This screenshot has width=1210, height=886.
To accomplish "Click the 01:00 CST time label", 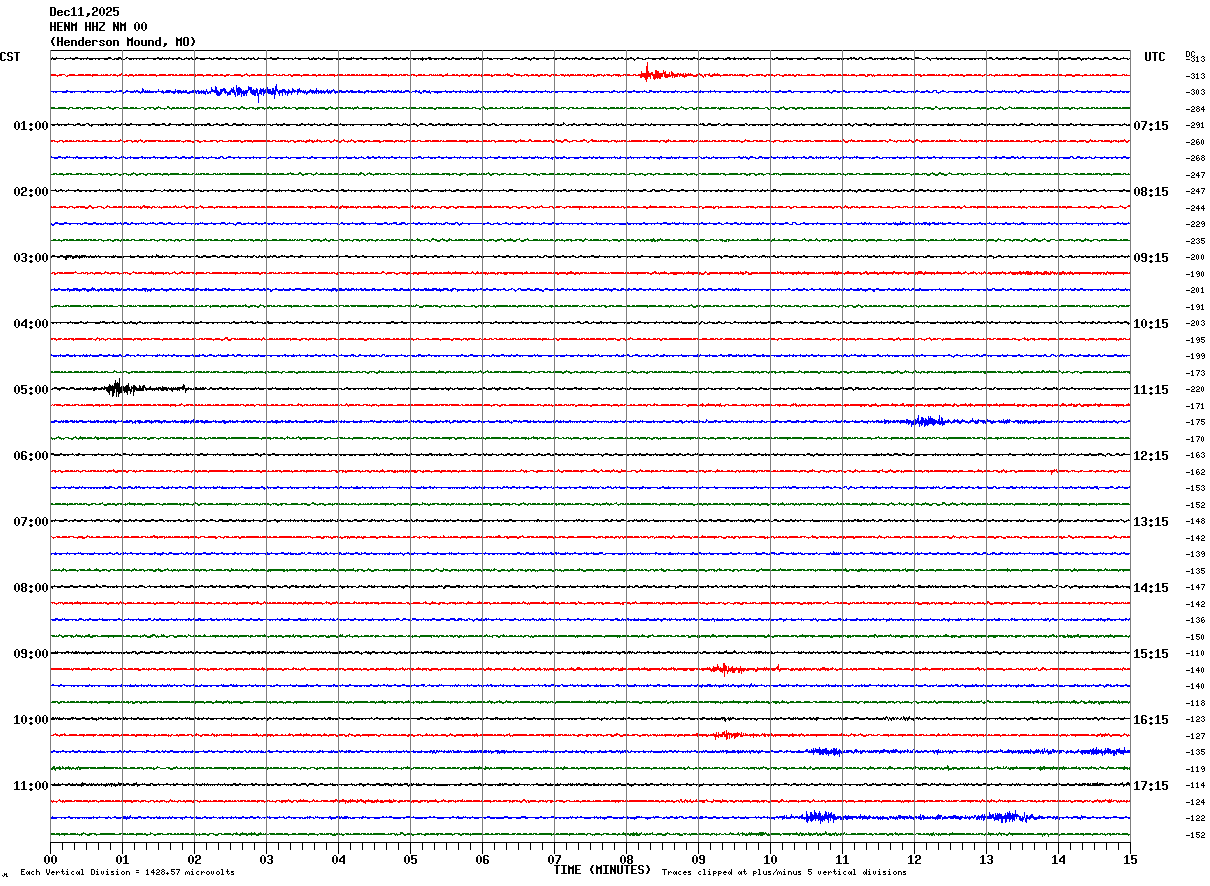I will (x=30, y=125).
